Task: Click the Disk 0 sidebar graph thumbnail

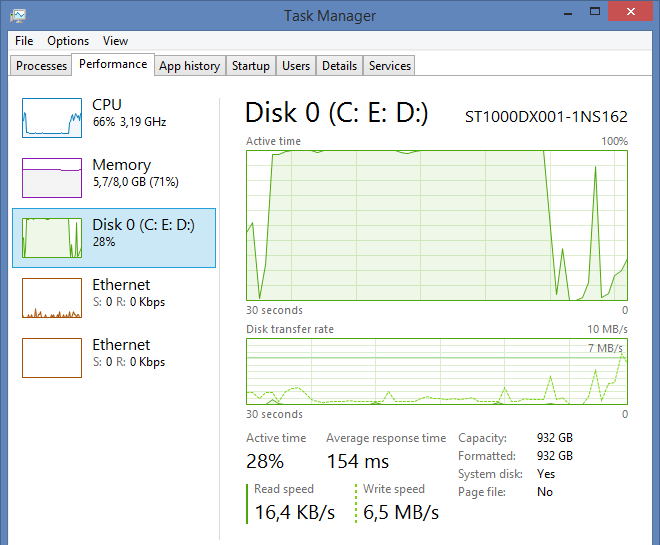Action: (x=52, y=238)
